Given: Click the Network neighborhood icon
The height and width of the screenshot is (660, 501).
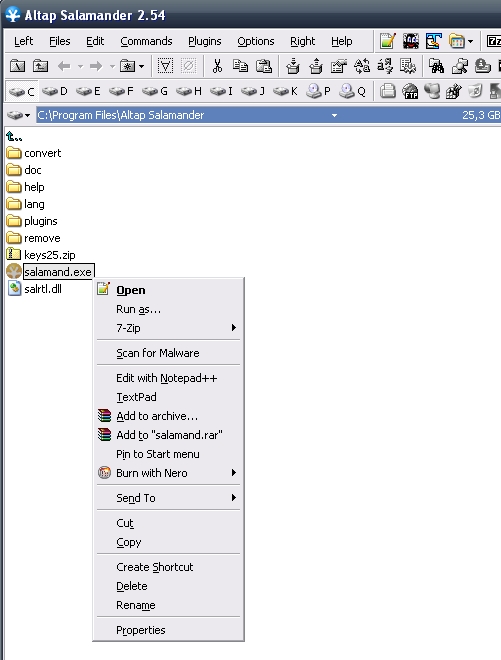Looking at the screenshot, I should [x=432, y=91].
